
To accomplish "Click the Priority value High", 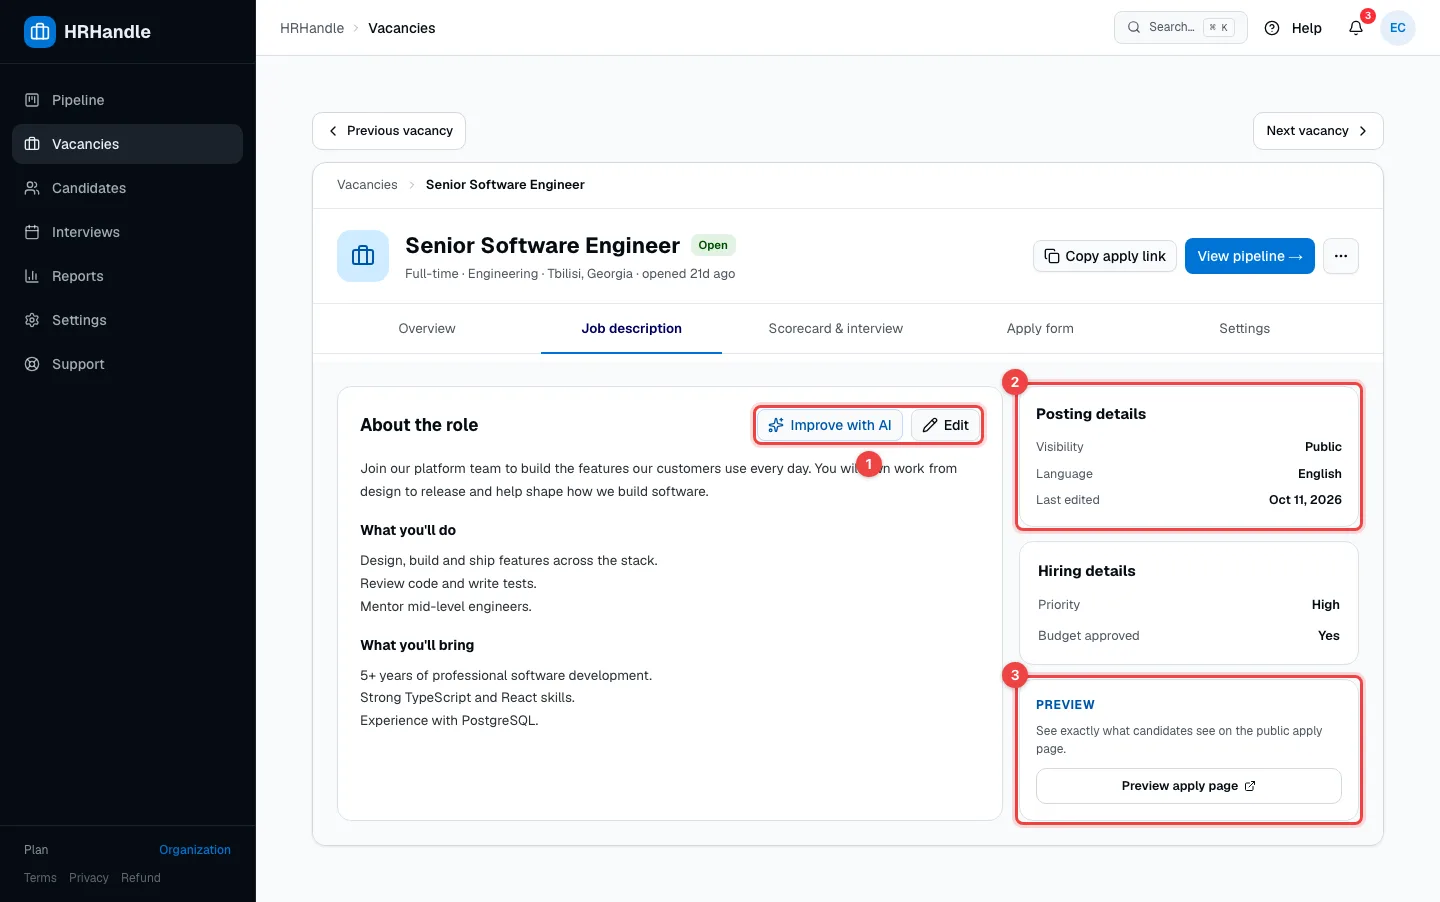I will point(1326,605).
